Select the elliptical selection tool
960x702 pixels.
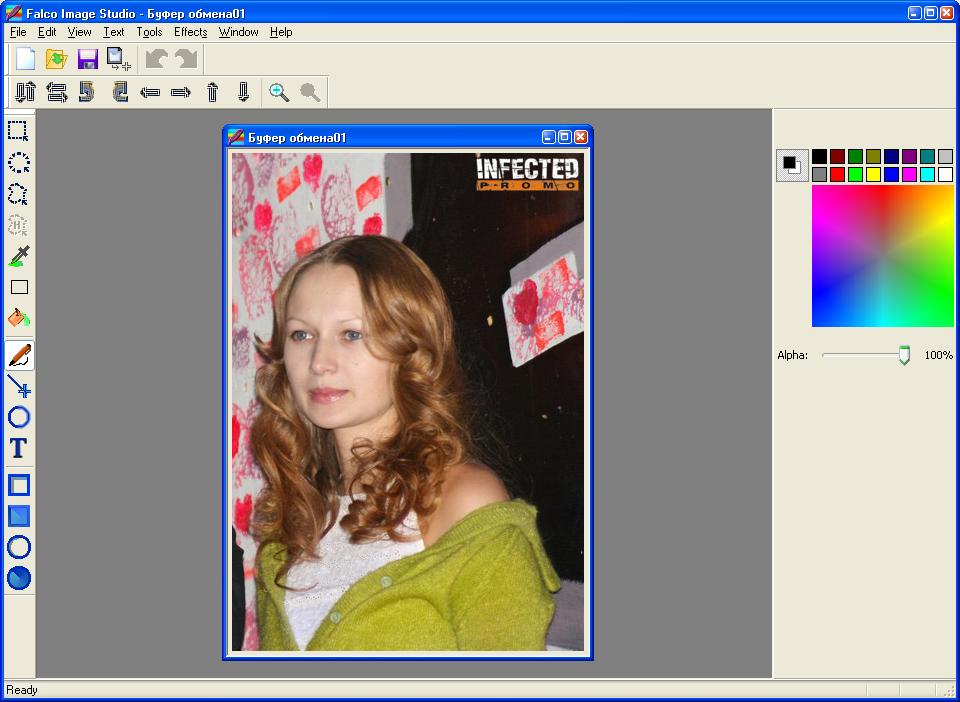(x=18, y=162)
